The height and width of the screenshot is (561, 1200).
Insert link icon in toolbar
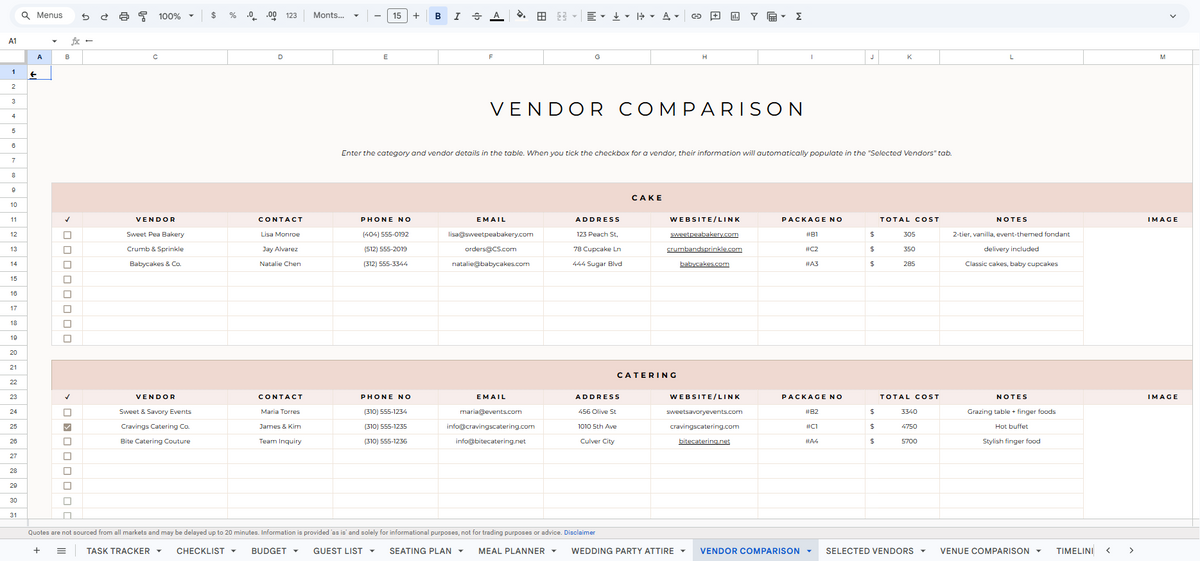tap(697, 16)
